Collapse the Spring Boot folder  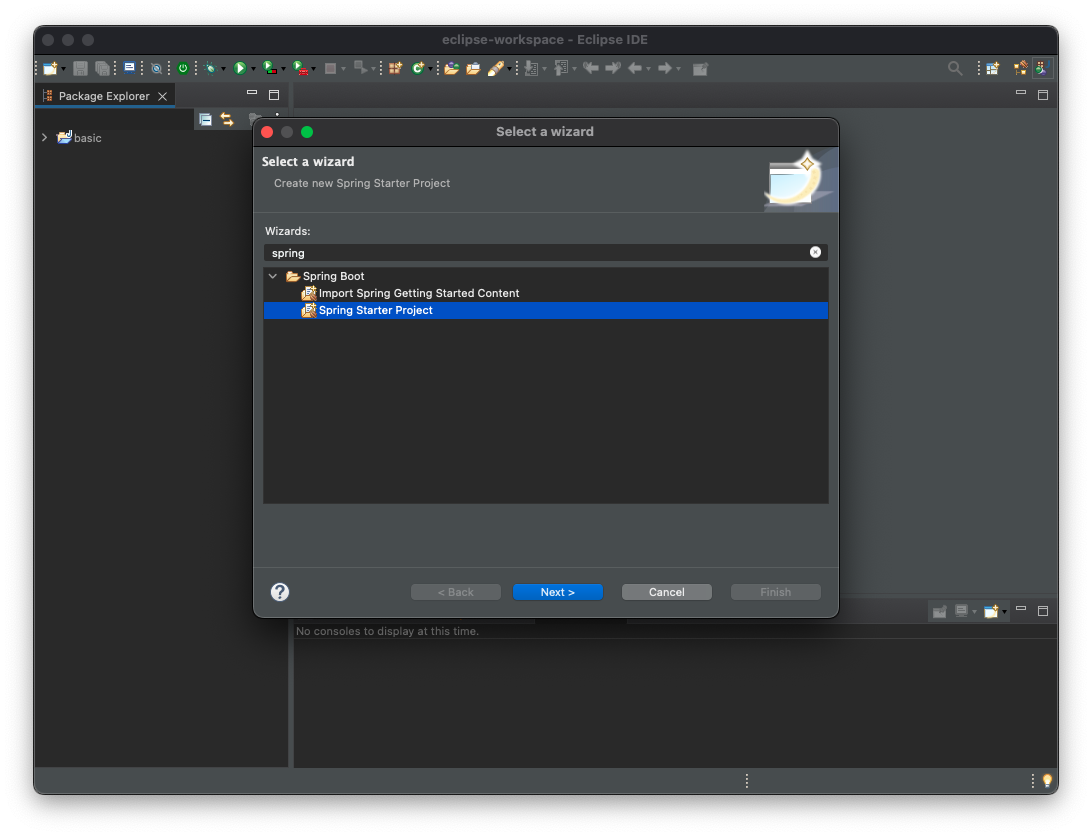(273, 276)
